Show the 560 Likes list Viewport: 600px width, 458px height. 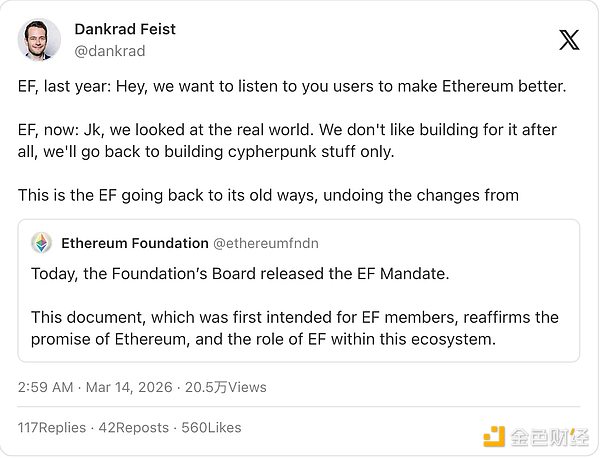(211, 427)
